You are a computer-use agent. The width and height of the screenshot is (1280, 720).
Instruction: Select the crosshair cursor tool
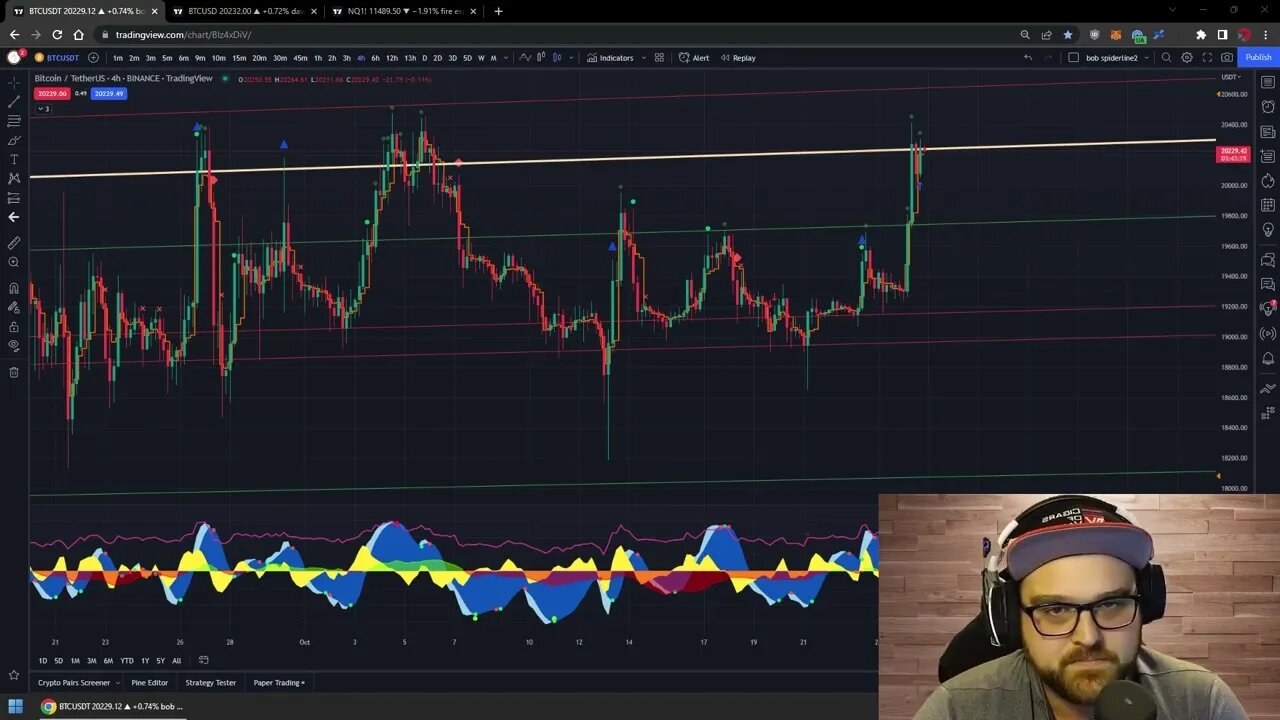tap(14, 83)
